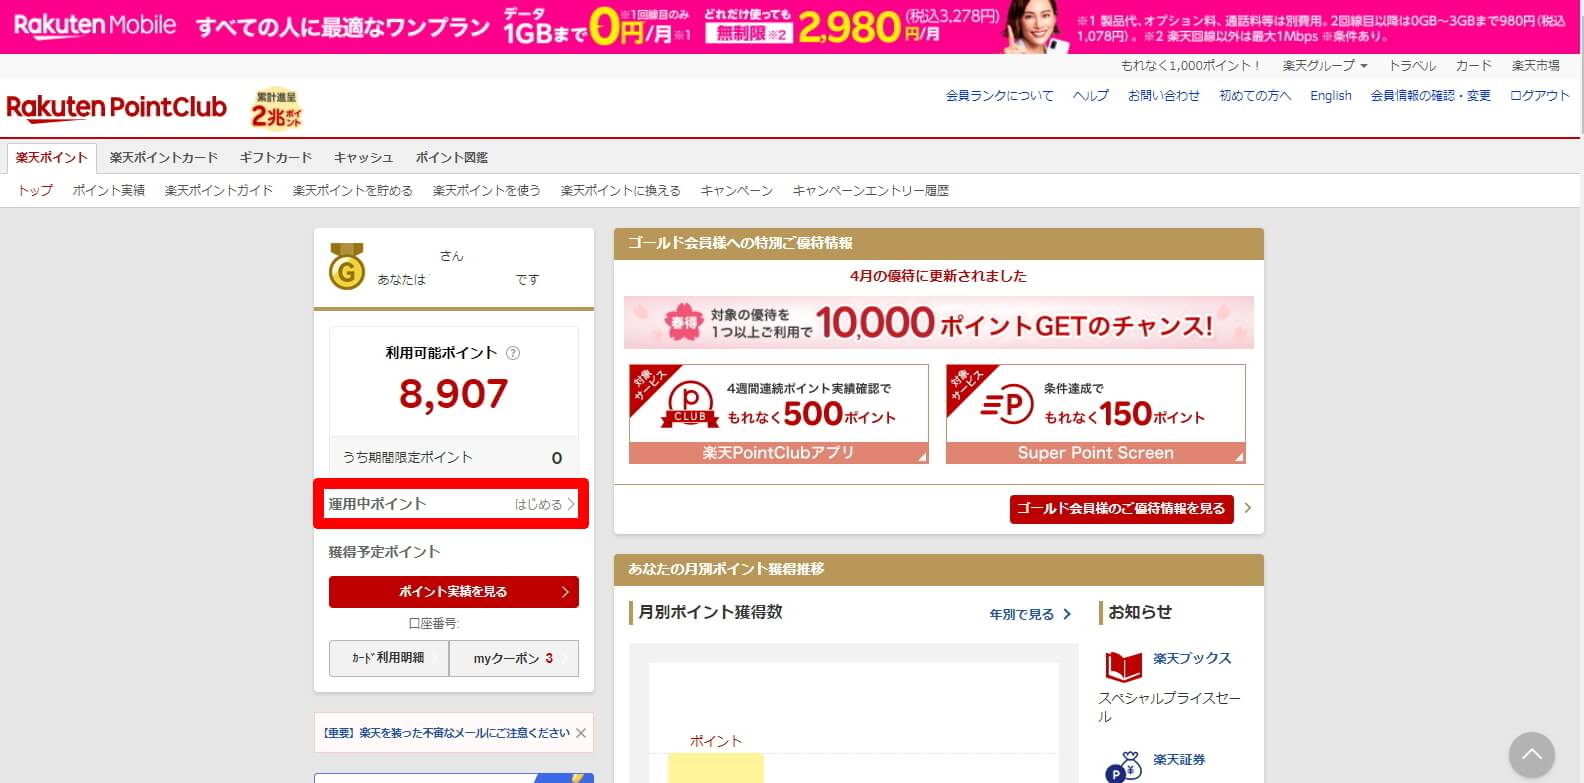Expand the 楽天グループ dropdown menu
1584x783 pixels.
(1324, 65)
